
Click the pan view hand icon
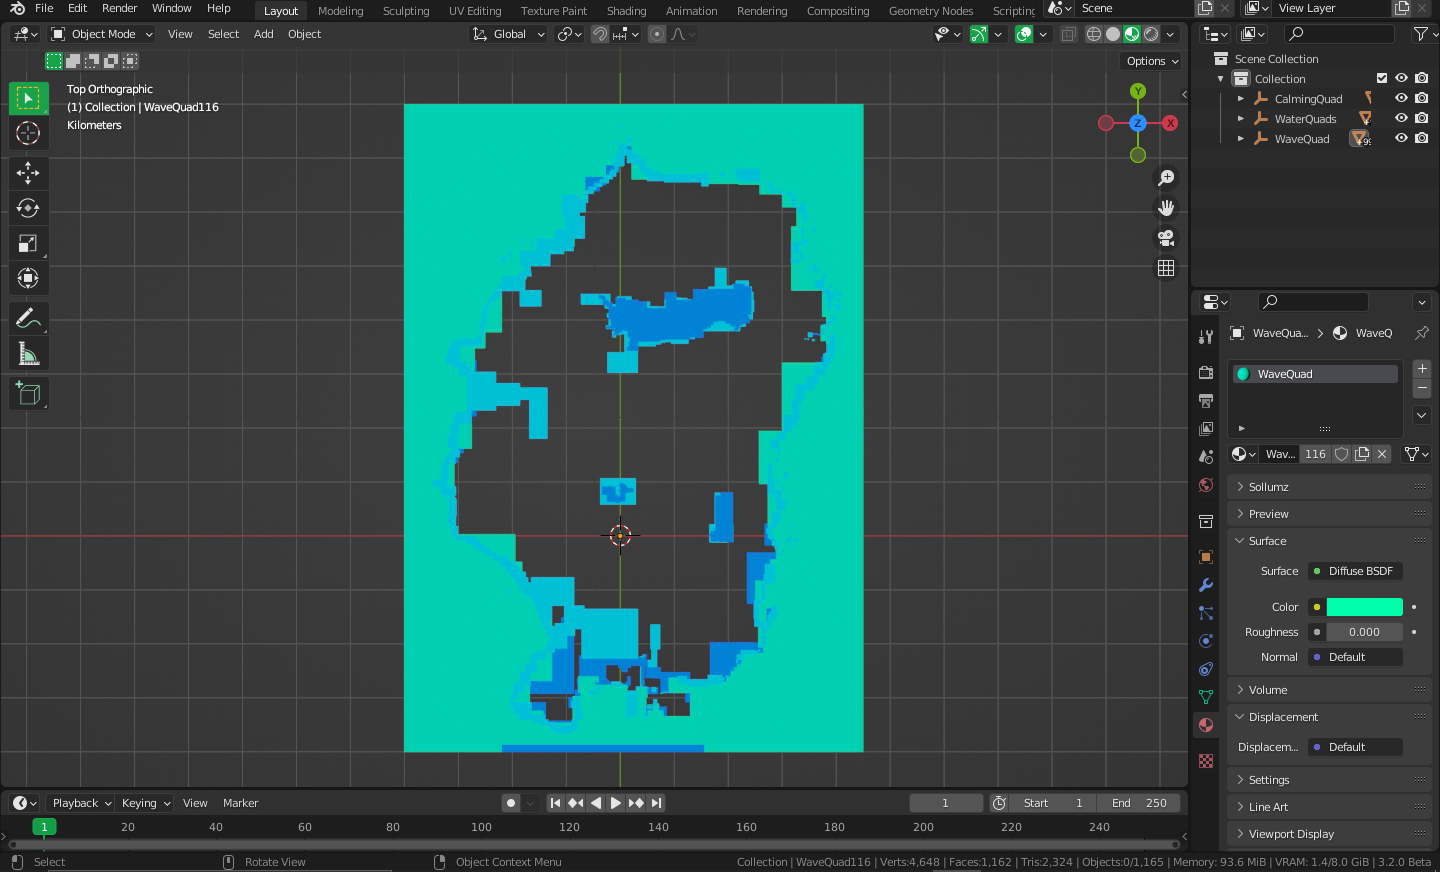1166,208
